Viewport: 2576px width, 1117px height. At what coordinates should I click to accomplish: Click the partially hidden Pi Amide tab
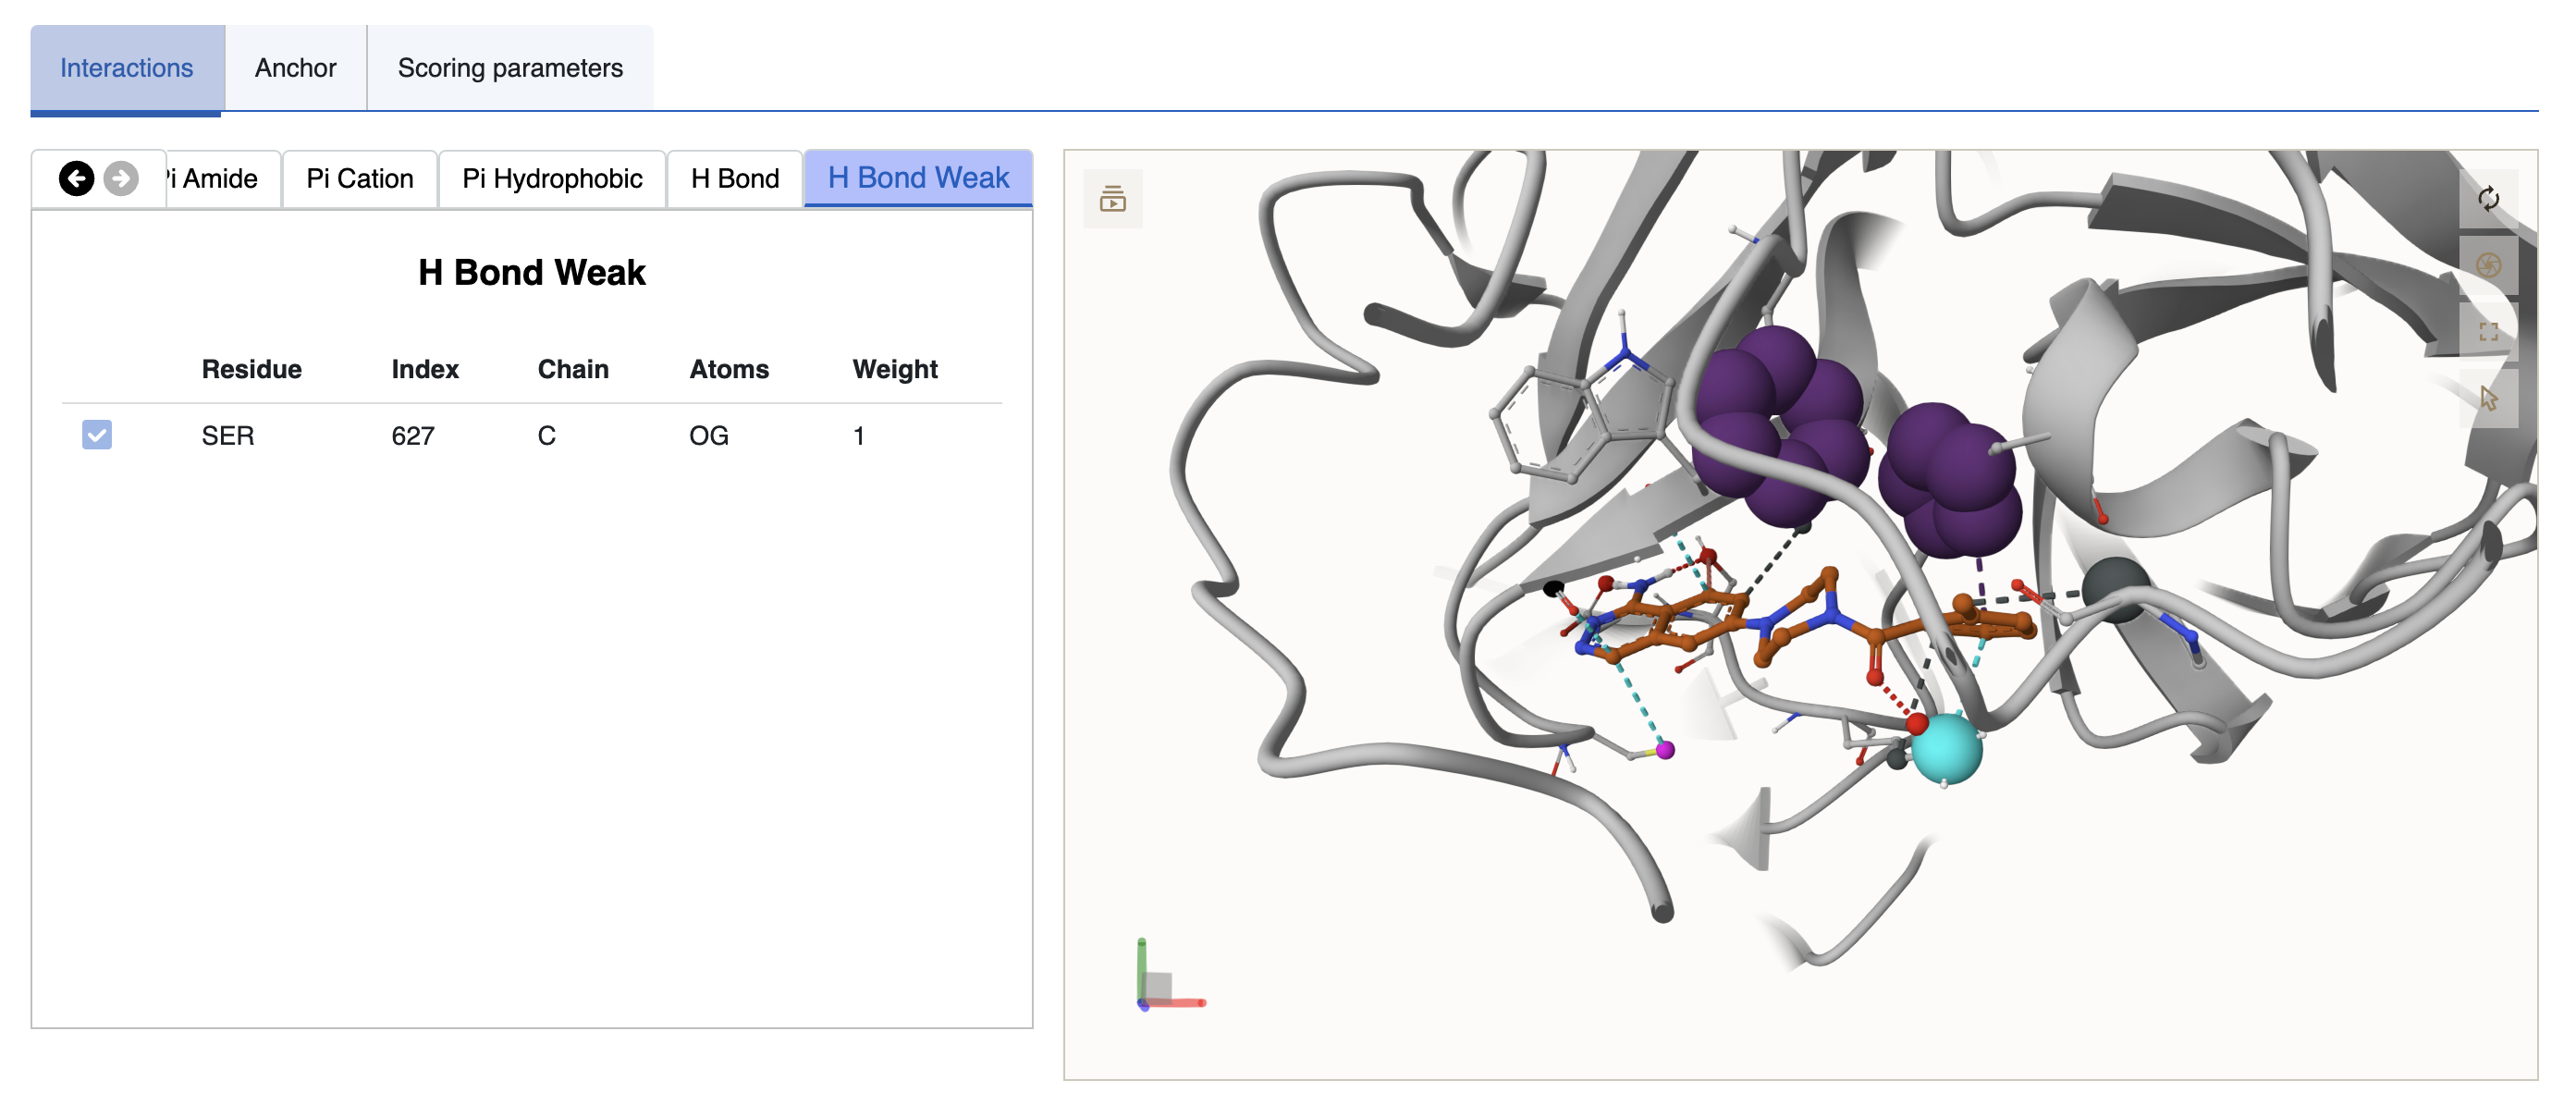tap(220, 178)
